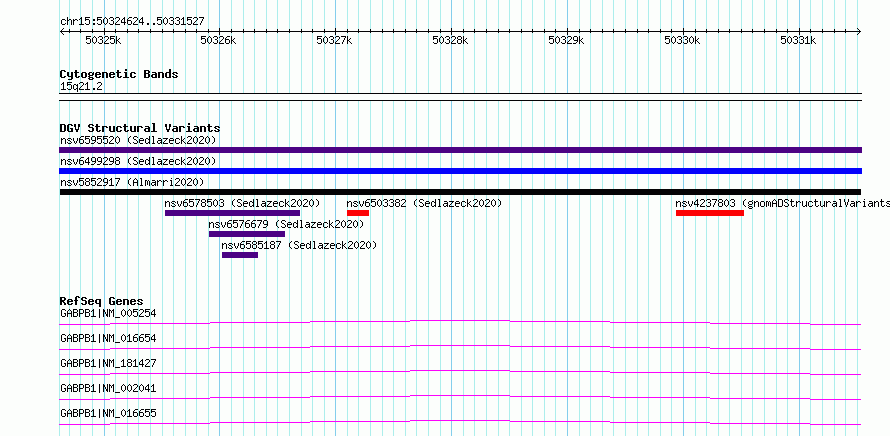Click the GABPB1|NM_016654 transcript label
890x436 pixels.
108,338
